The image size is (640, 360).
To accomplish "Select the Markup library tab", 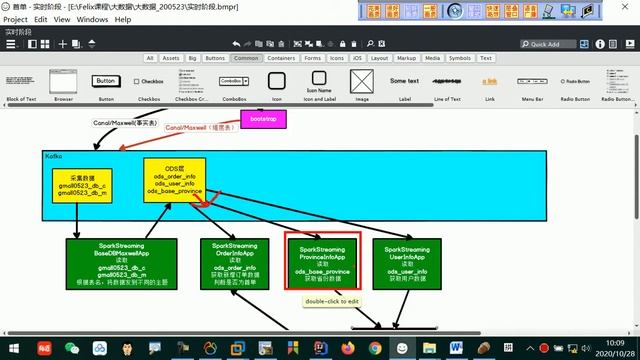I will pos(406,58).
